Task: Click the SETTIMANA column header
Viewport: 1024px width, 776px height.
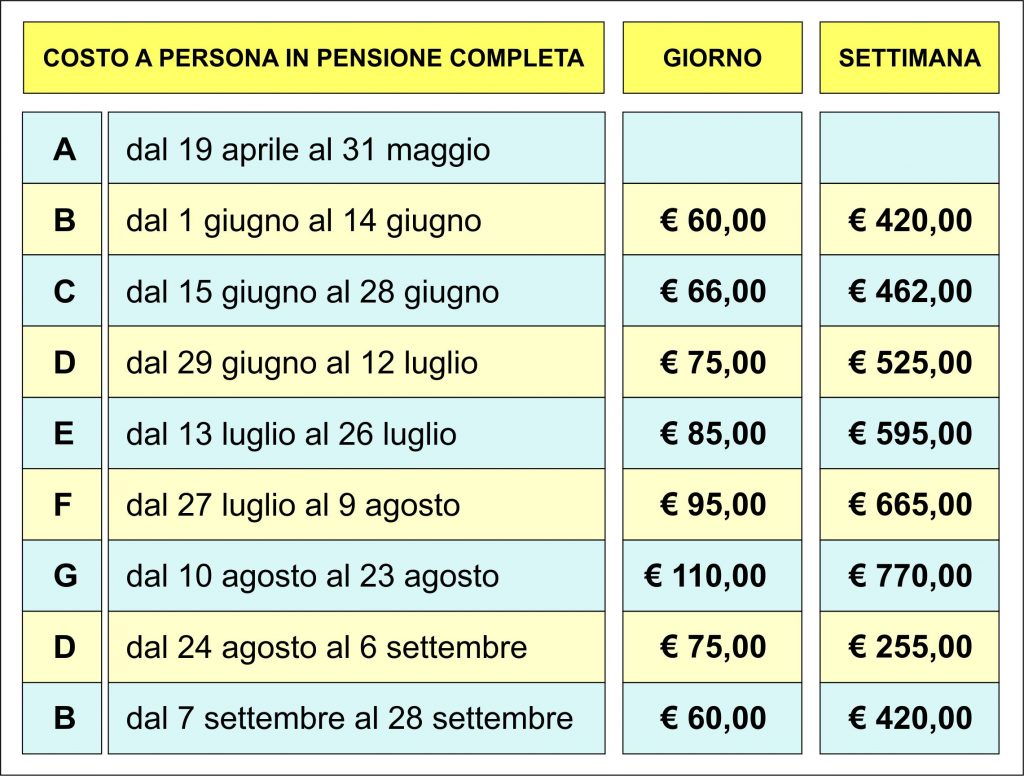Action: point(909,57)
